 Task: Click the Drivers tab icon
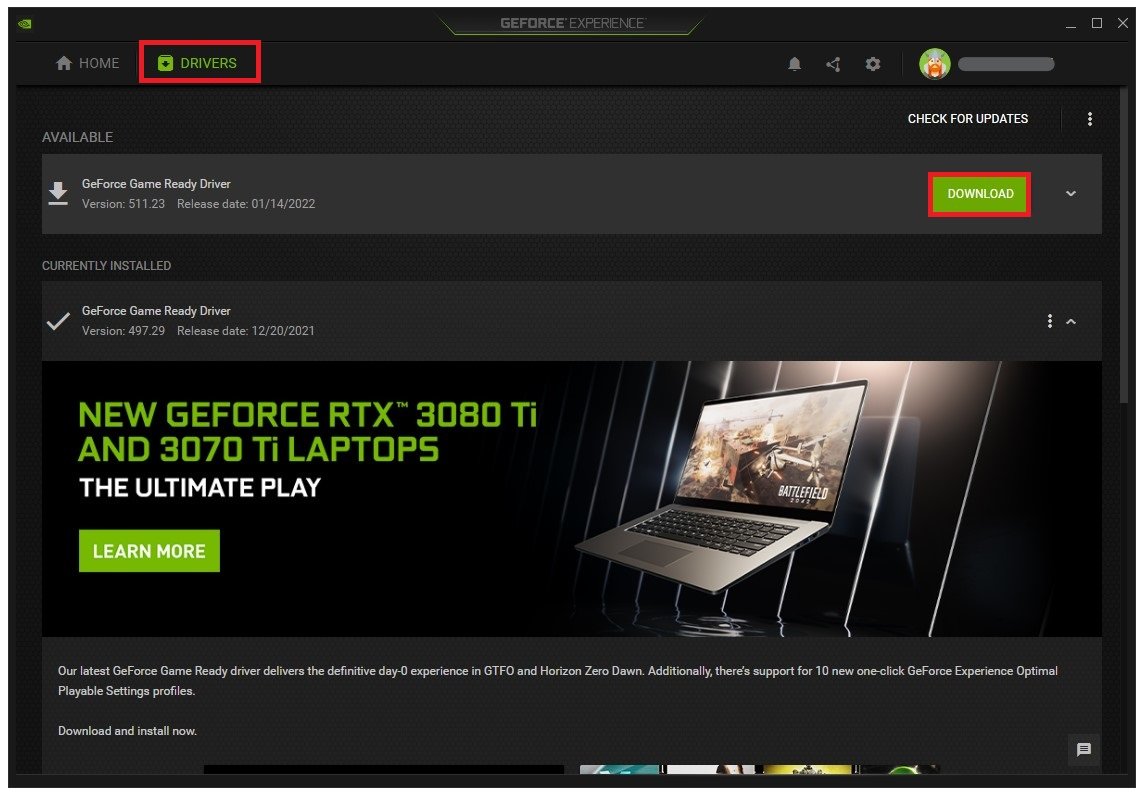pyautogui.click(x=166, y=64)
